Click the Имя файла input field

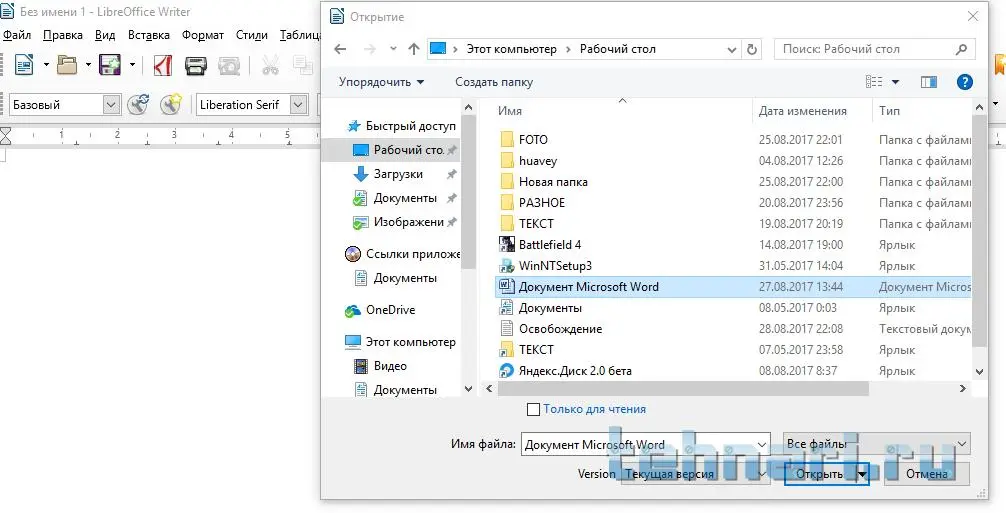[x=645, y=444]
